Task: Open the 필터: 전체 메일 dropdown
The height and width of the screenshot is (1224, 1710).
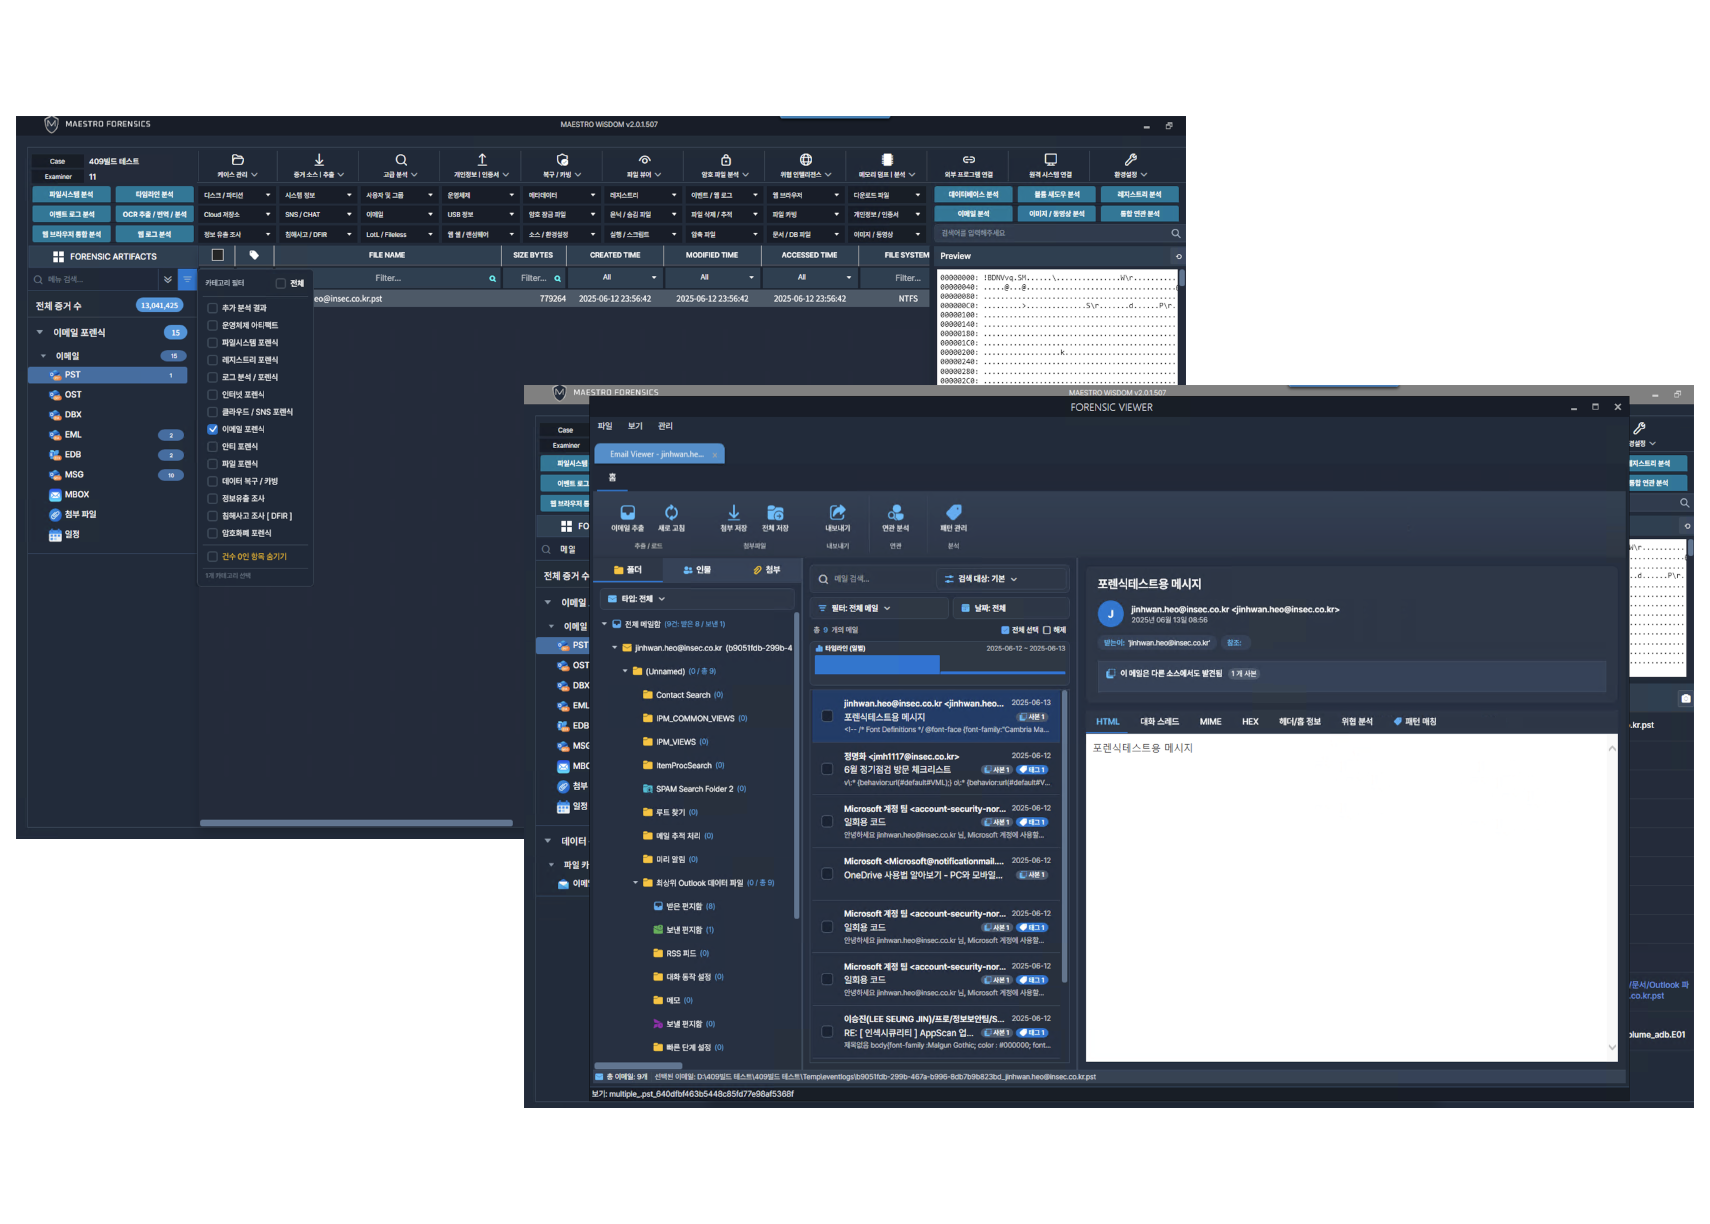Action: coord(879,608)
